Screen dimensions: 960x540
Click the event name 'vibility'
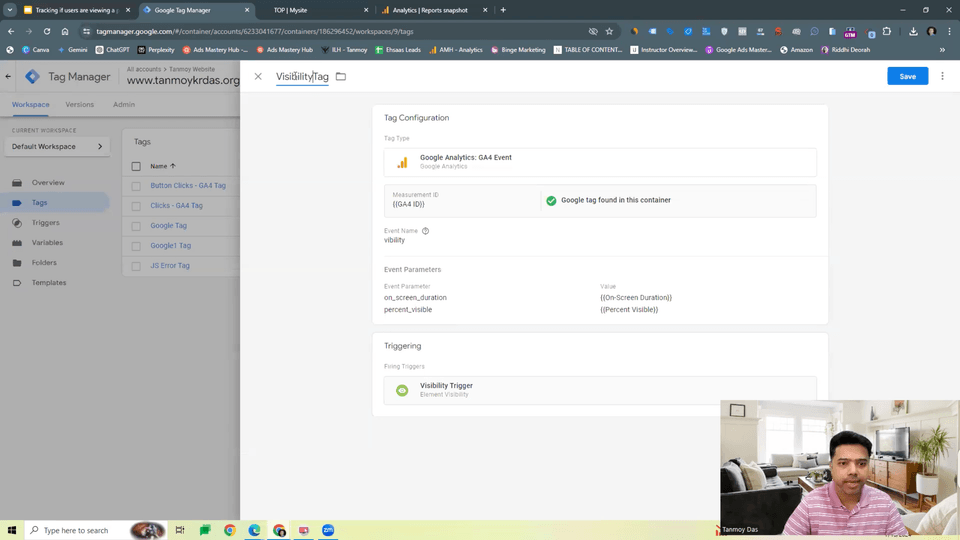coord(394,240)
